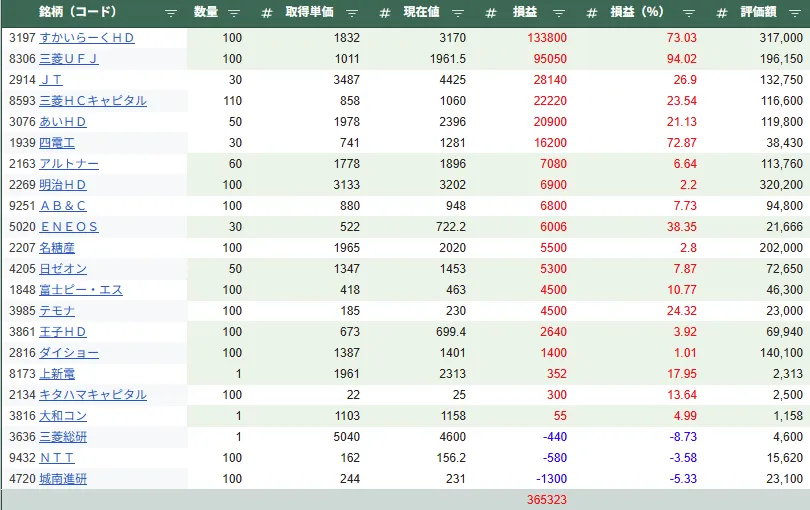Select the 評価額 column header label
Image resolution: width=810 pixels, height=510 pixels.
tap(758, 12)
